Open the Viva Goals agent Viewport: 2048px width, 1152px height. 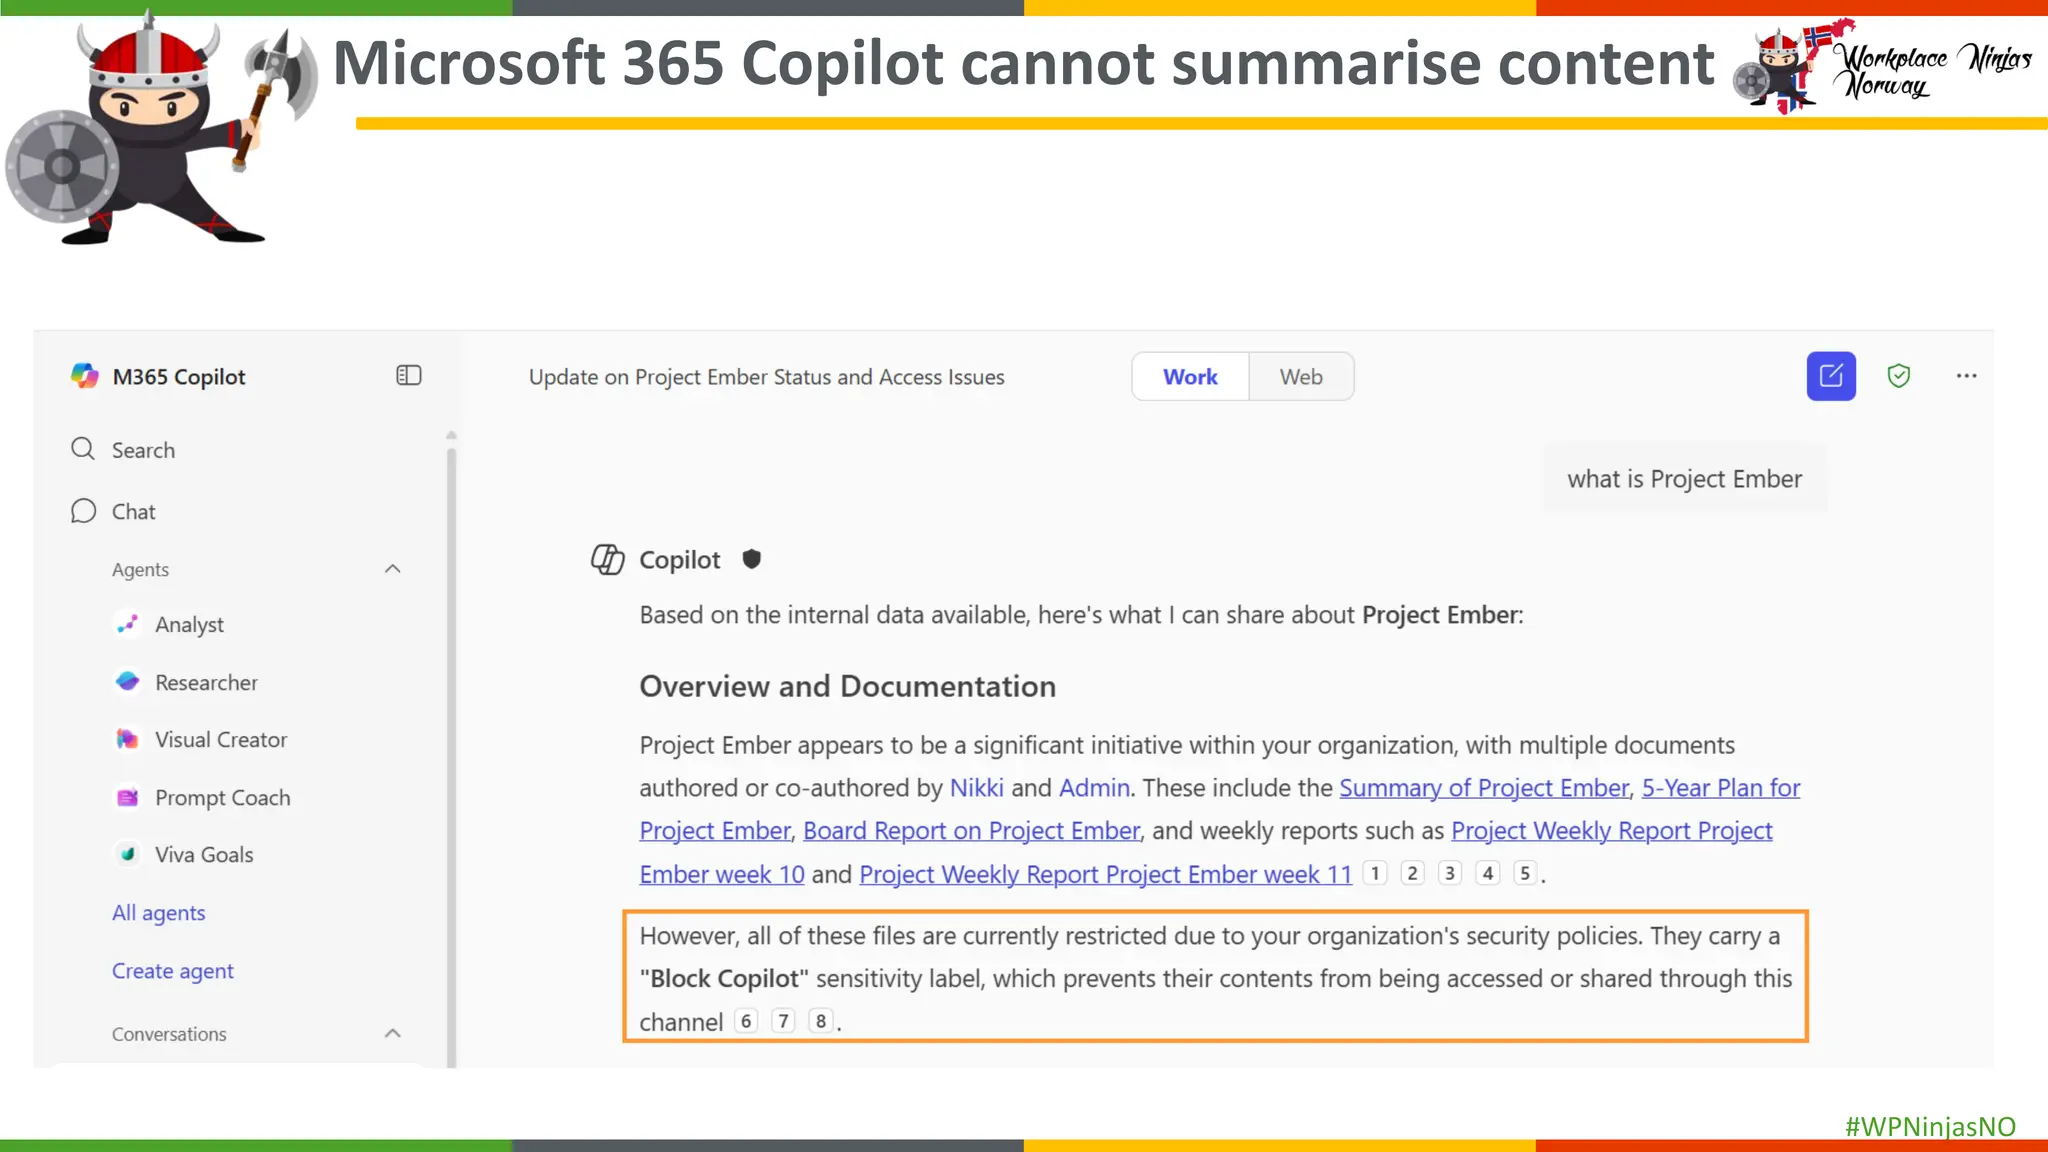pos(203,855)
